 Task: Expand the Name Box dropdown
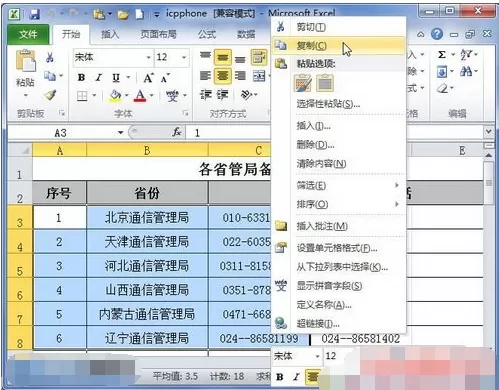click(120, 133)
